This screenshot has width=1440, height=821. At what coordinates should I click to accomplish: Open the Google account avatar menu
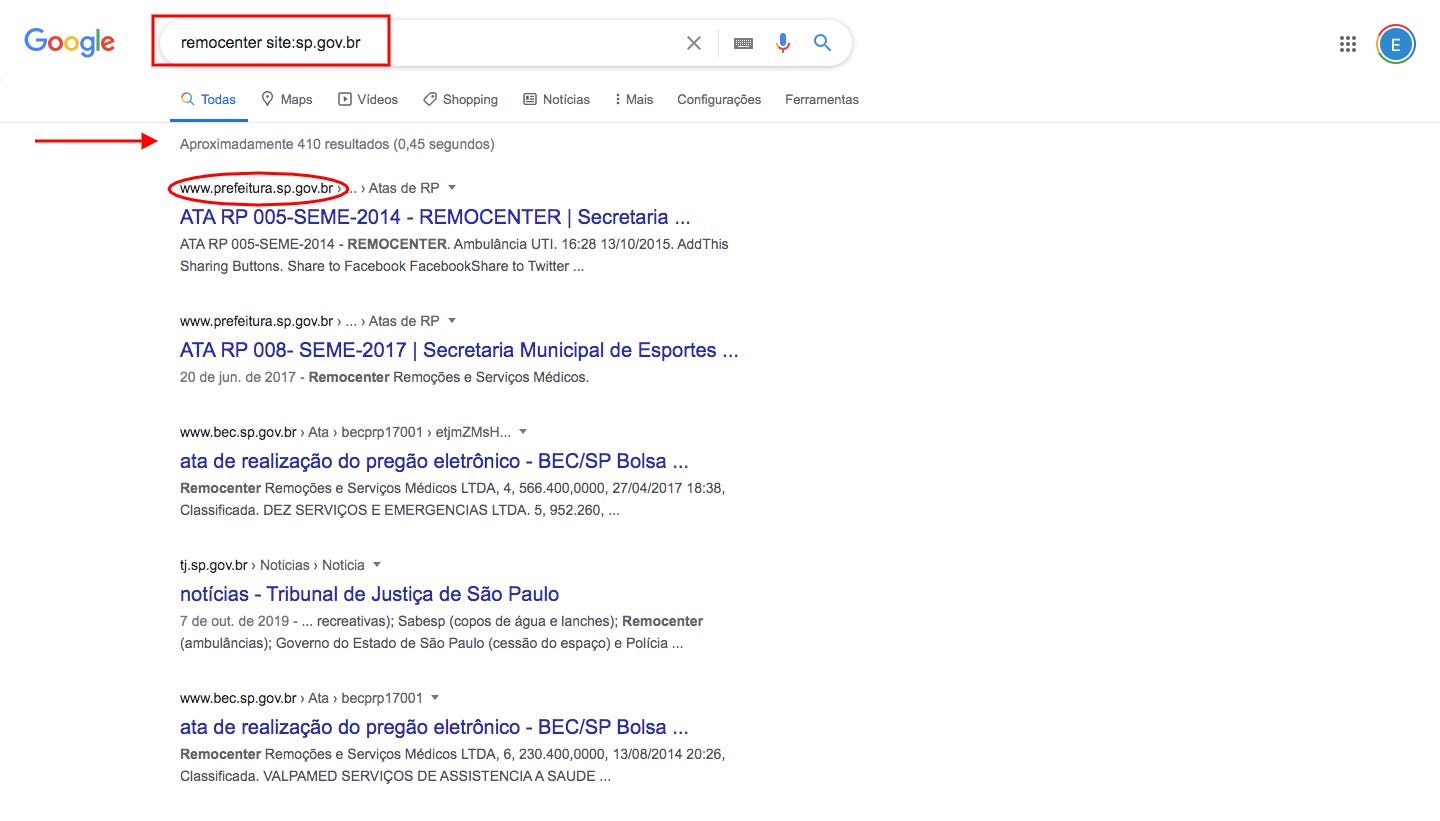tap(1396, 43)
